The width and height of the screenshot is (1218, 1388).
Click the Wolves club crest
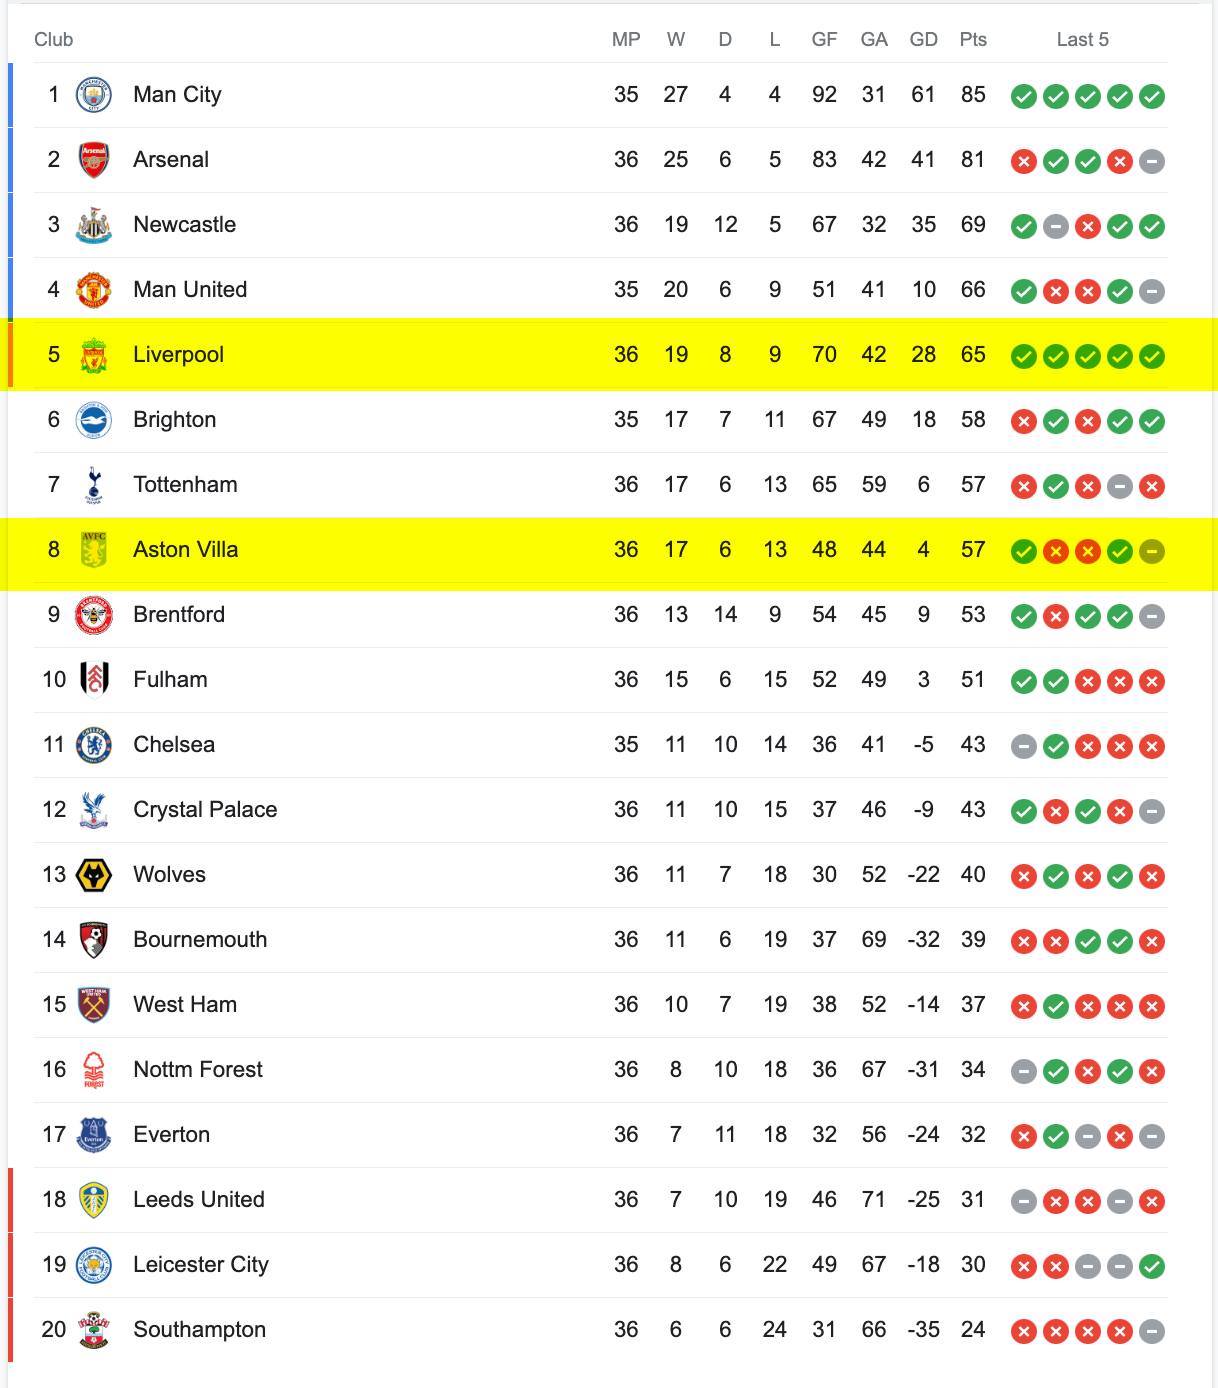pyautogui.click(x=94, y=875)
